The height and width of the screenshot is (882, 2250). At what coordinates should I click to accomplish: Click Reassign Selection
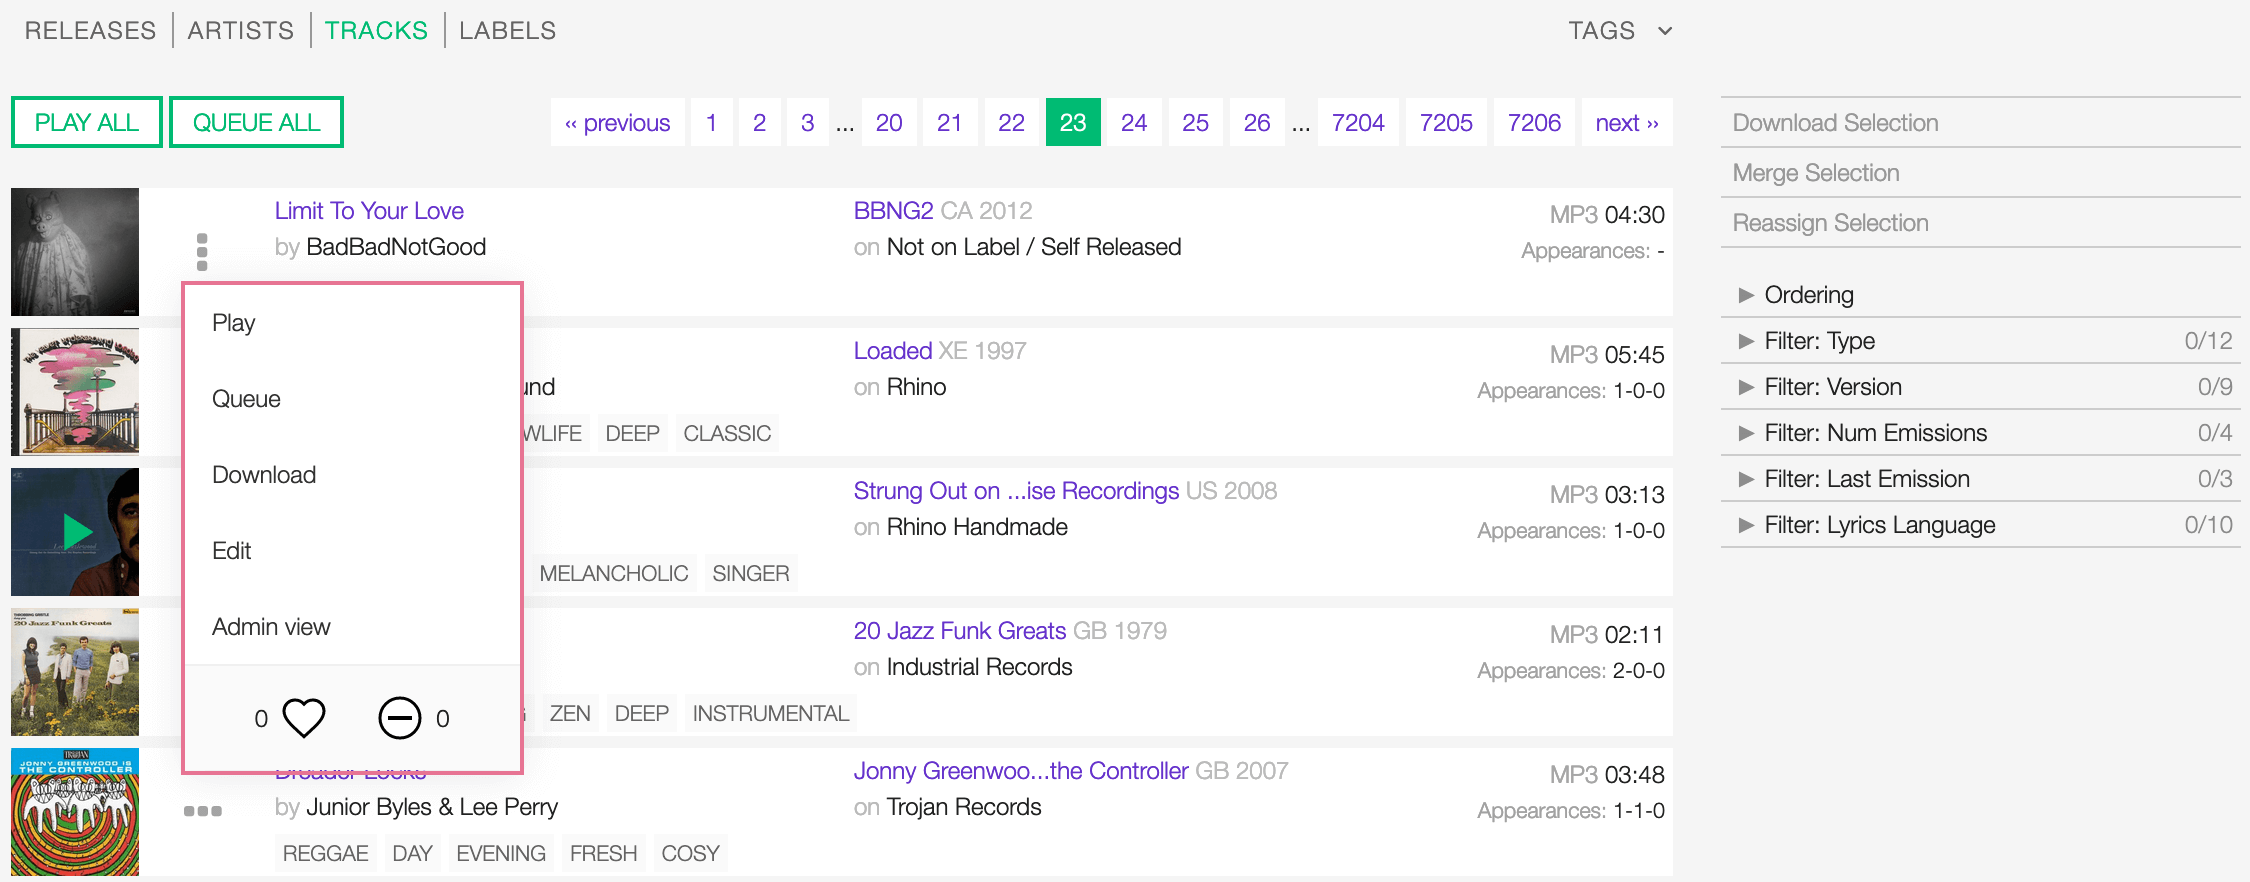pyautogui.click(x=1980, y=223)
